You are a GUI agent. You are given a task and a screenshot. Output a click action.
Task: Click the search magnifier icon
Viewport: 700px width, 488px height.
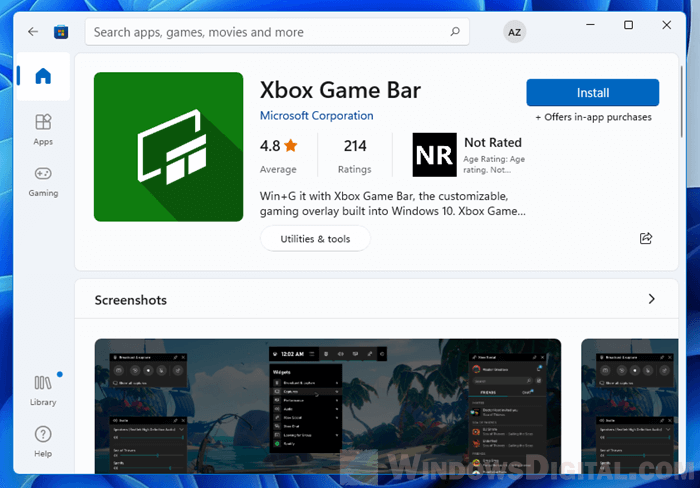click(x=455, y=32)
